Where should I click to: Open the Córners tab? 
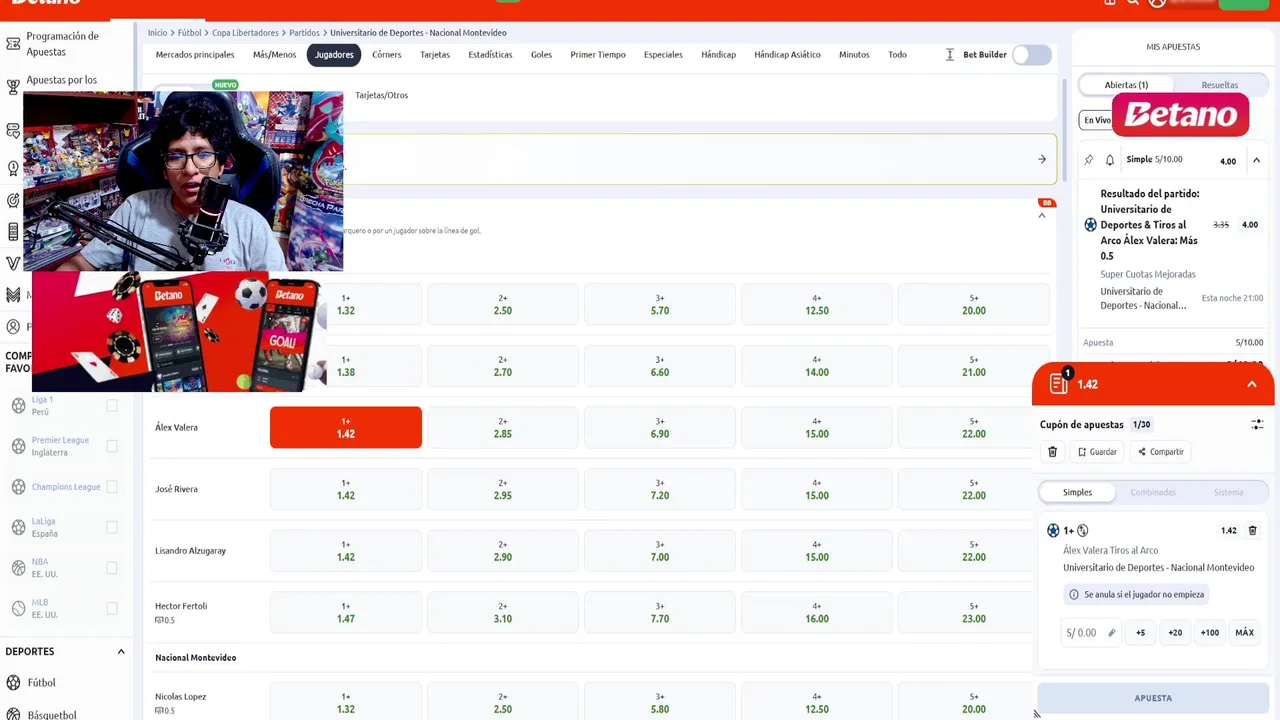click(x=387, y=55)
